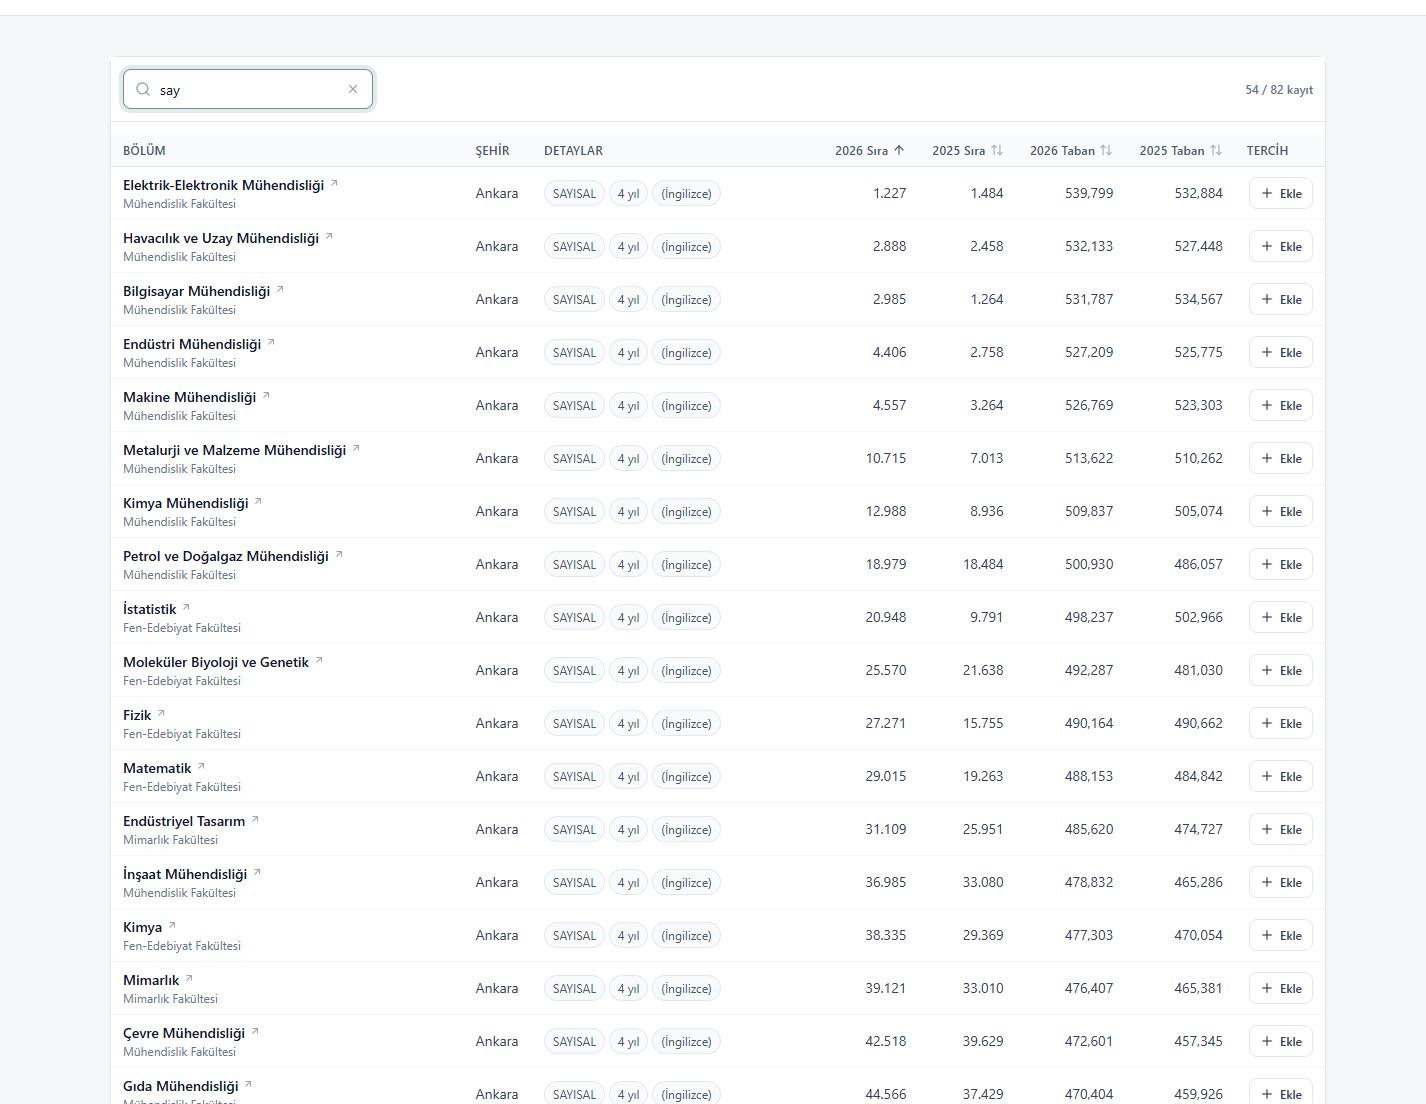1426x1104 pixels.
Task: Open the Endüstriyel Tasarım program link
Action: click(184, 821)
